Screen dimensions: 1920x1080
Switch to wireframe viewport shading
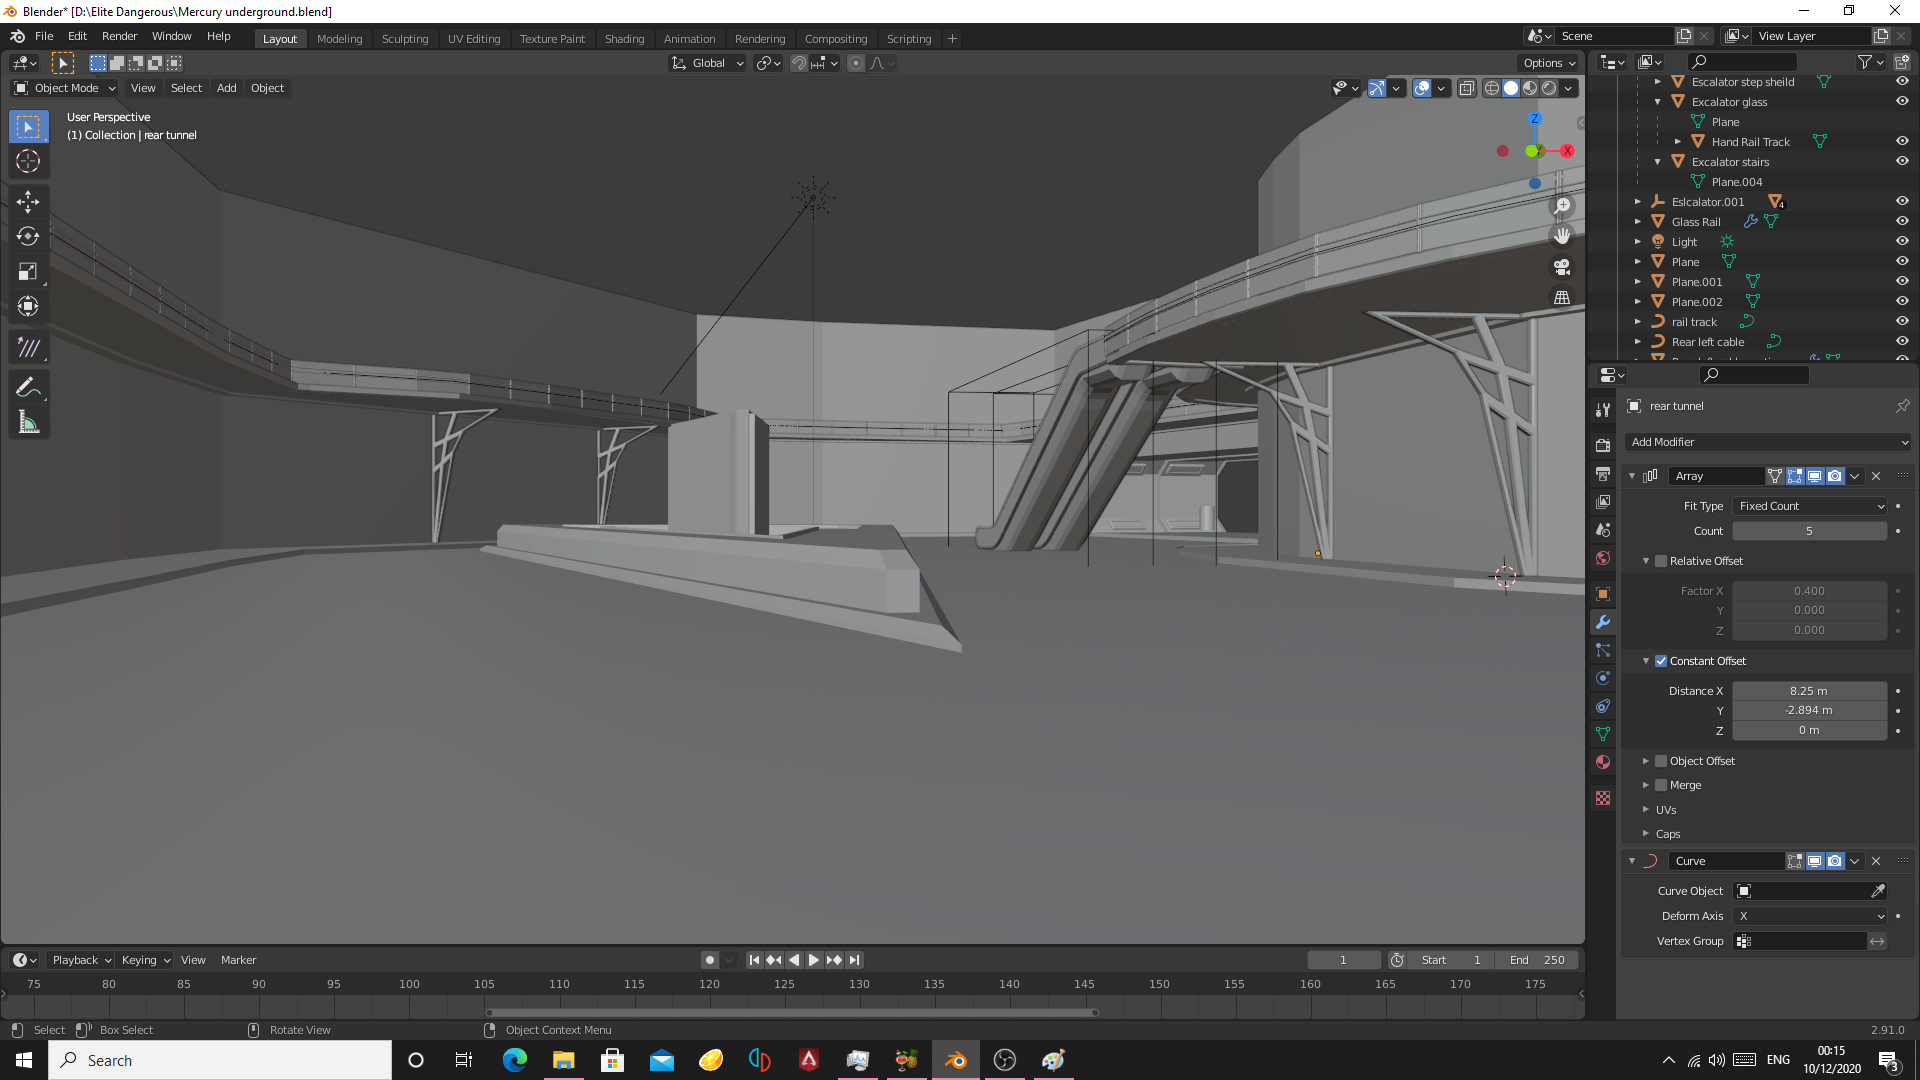coord(1492,88)
